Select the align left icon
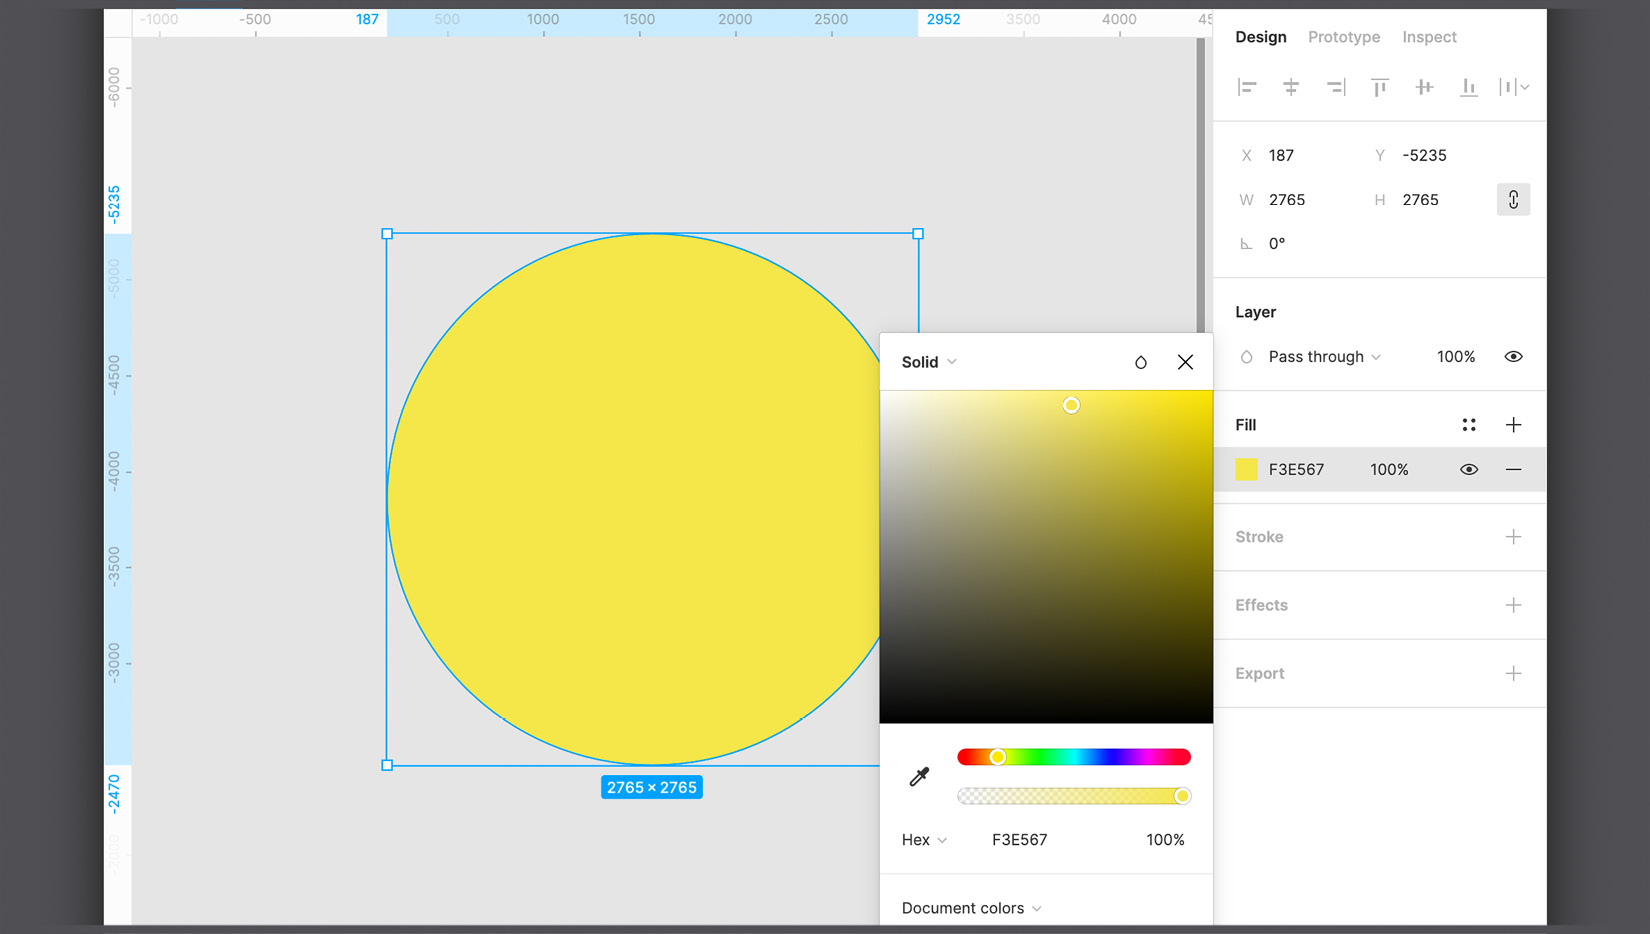Image resolution: width=1650 pixels, height=934 pixels. pos(1247,87)
